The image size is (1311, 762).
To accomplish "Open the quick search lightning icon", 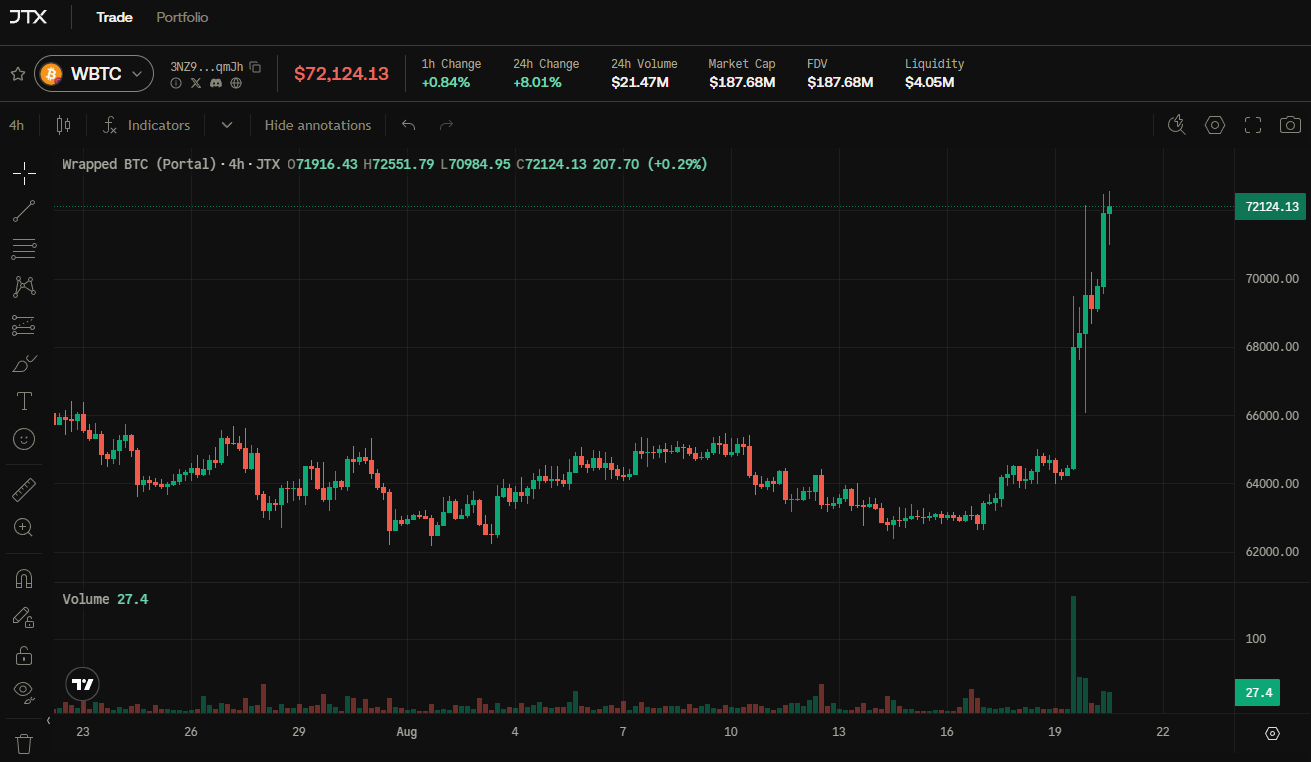I will (1177, 125).
